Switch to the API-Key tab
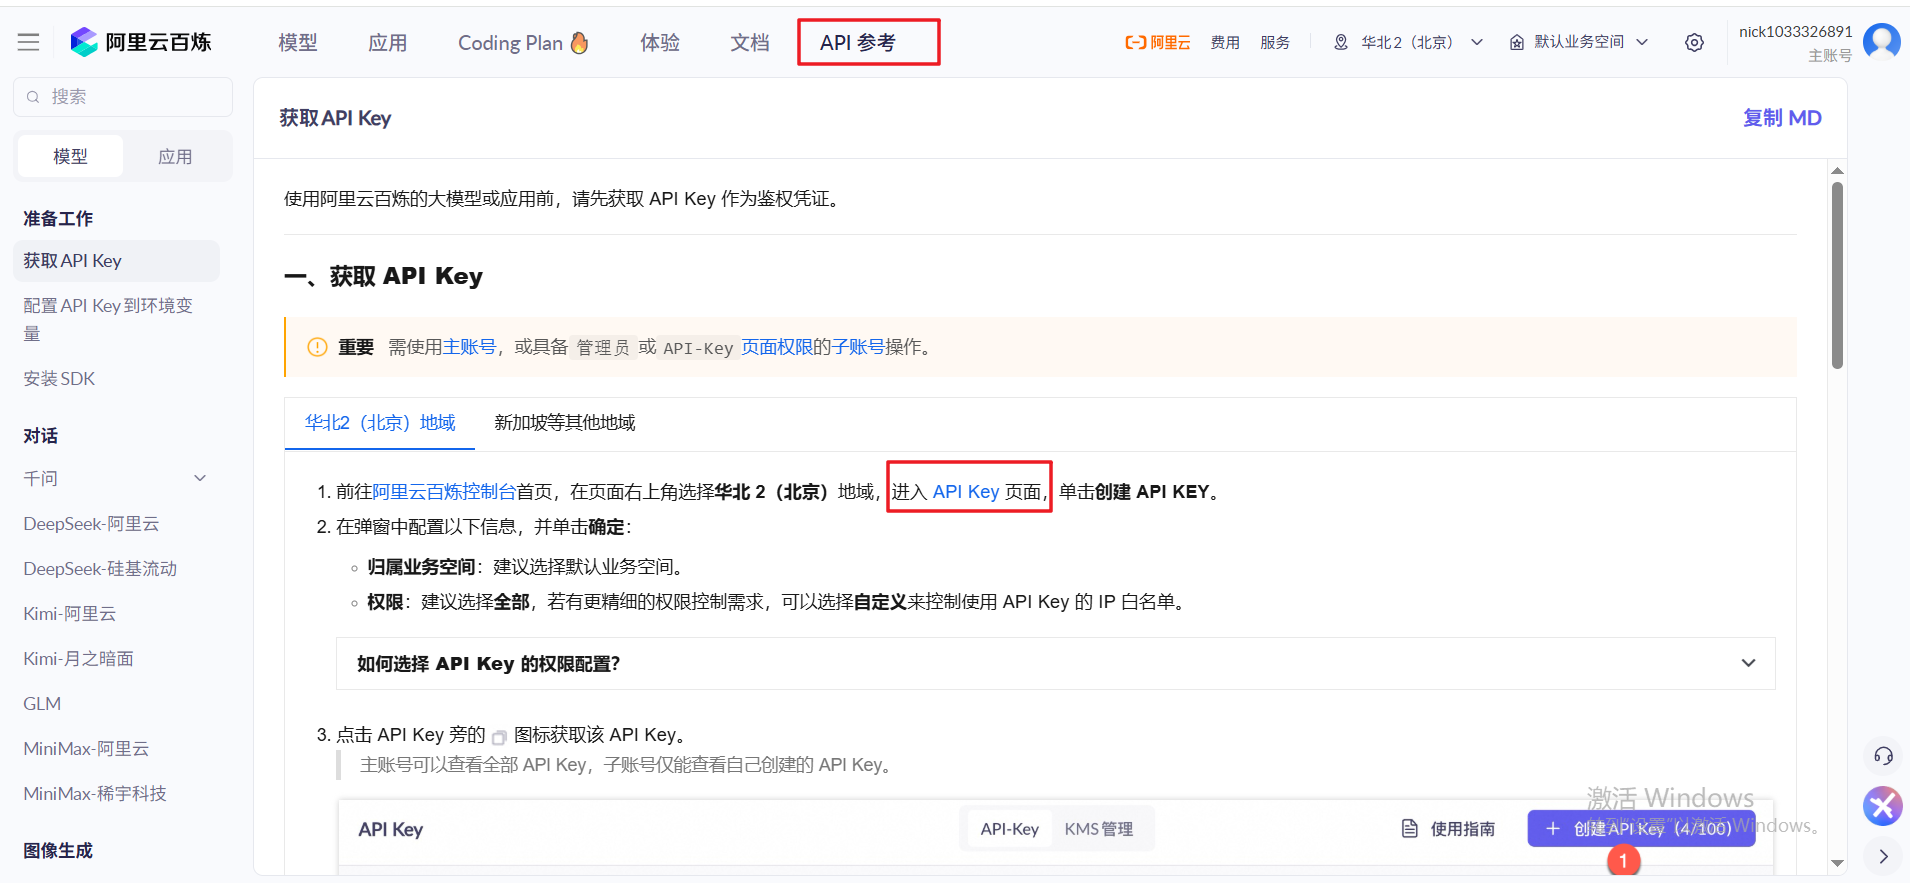The width and height of the screenshot is (1910, 883). pyautogui.click(x=1010, y=828)
